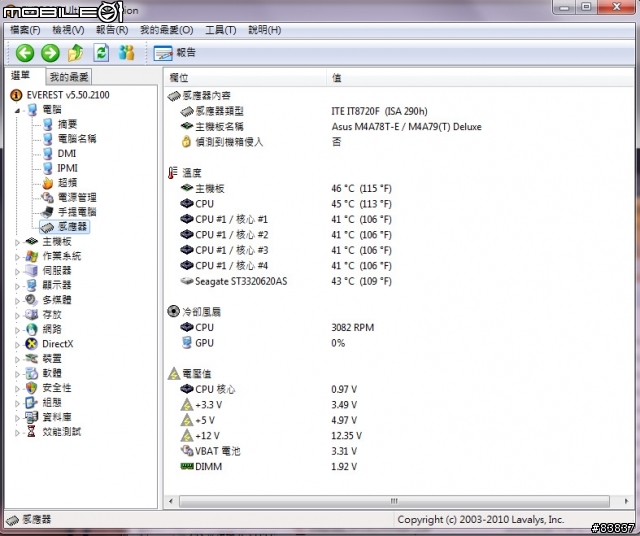Click the hard drive icon for Seagate ST3320620AS

pos(187,281)
